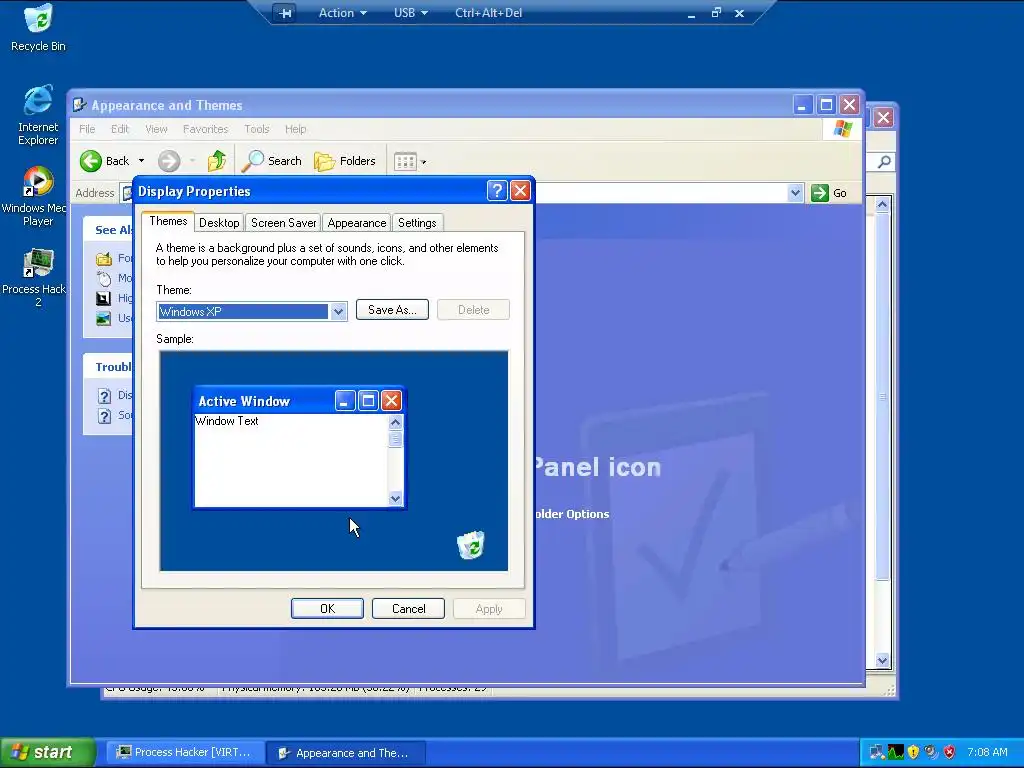Image resolution: width=1024 pixels, height=768 pixels.
Task: Expand the Back button history arrow
Action: pos(141,161)
